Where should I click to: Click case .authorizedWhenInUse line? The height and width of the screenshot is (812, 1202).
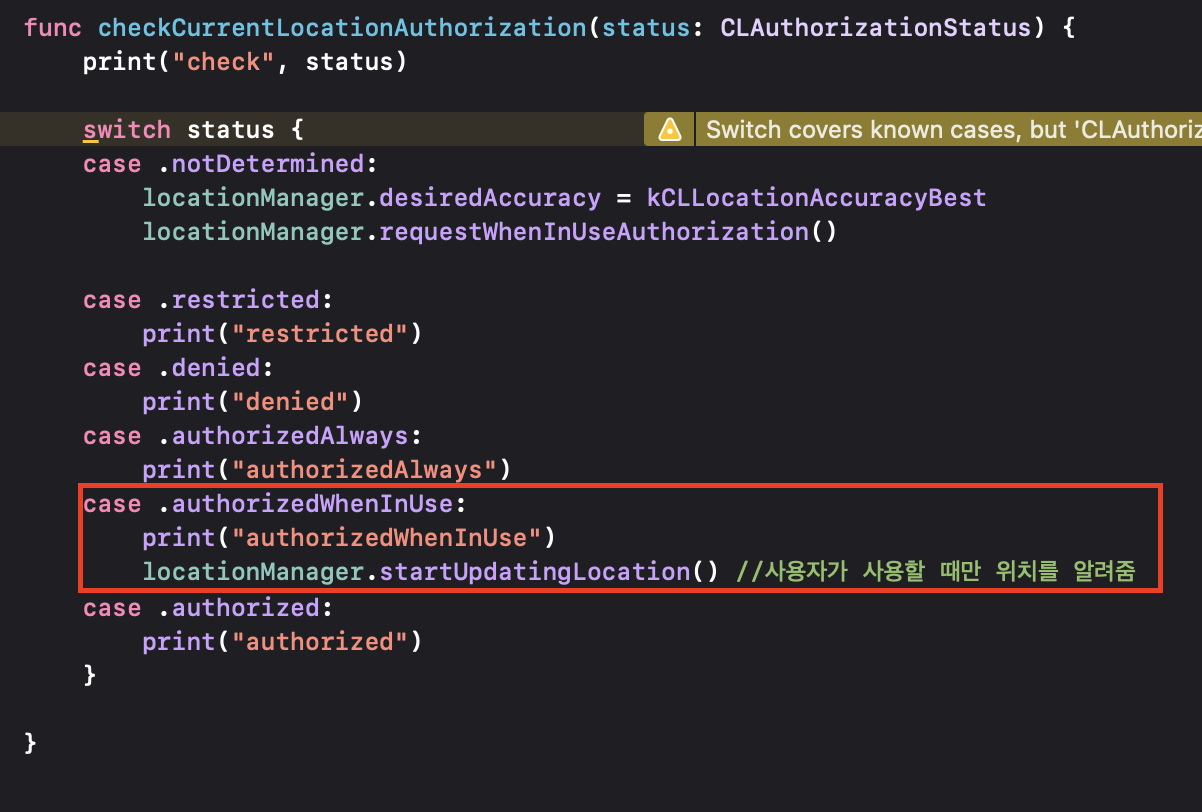click(x=275, y=504)
